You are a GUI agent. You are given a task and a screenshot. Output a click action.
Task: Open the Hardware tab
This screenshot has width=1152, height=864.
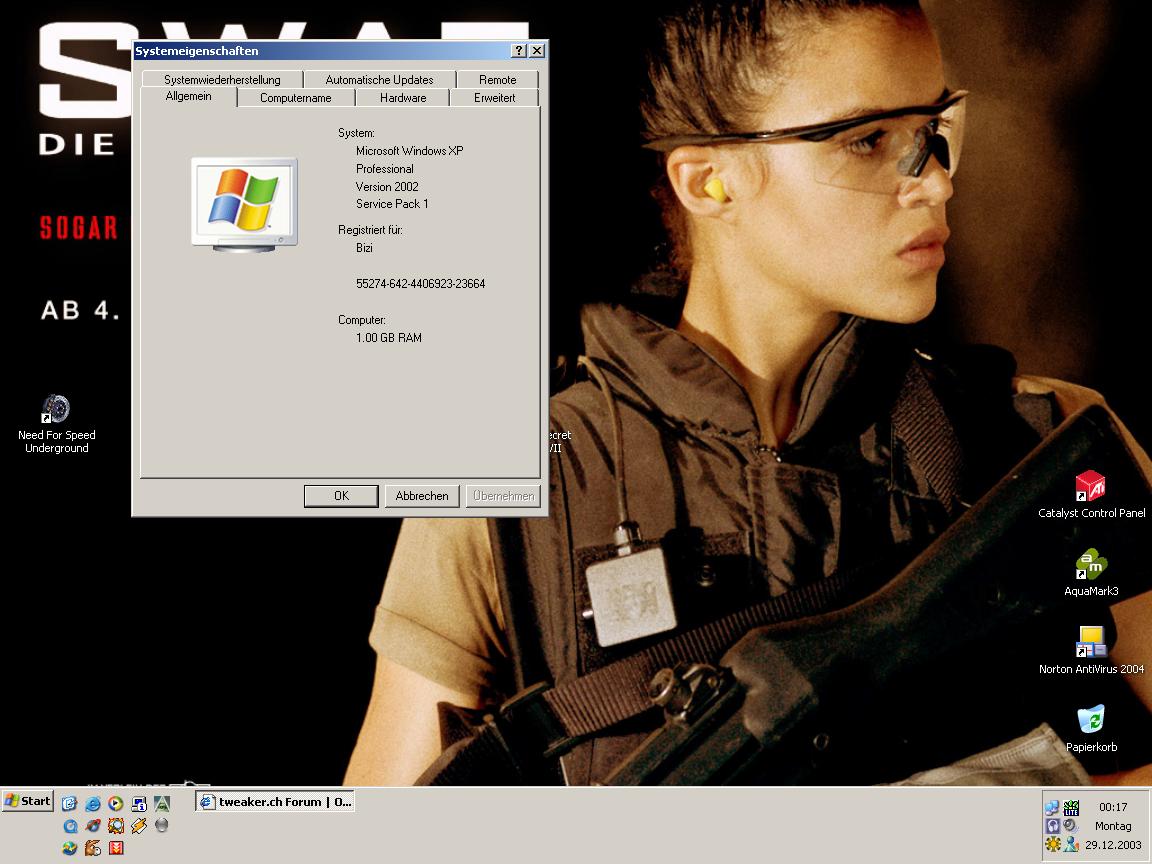(x=403, y=98)
